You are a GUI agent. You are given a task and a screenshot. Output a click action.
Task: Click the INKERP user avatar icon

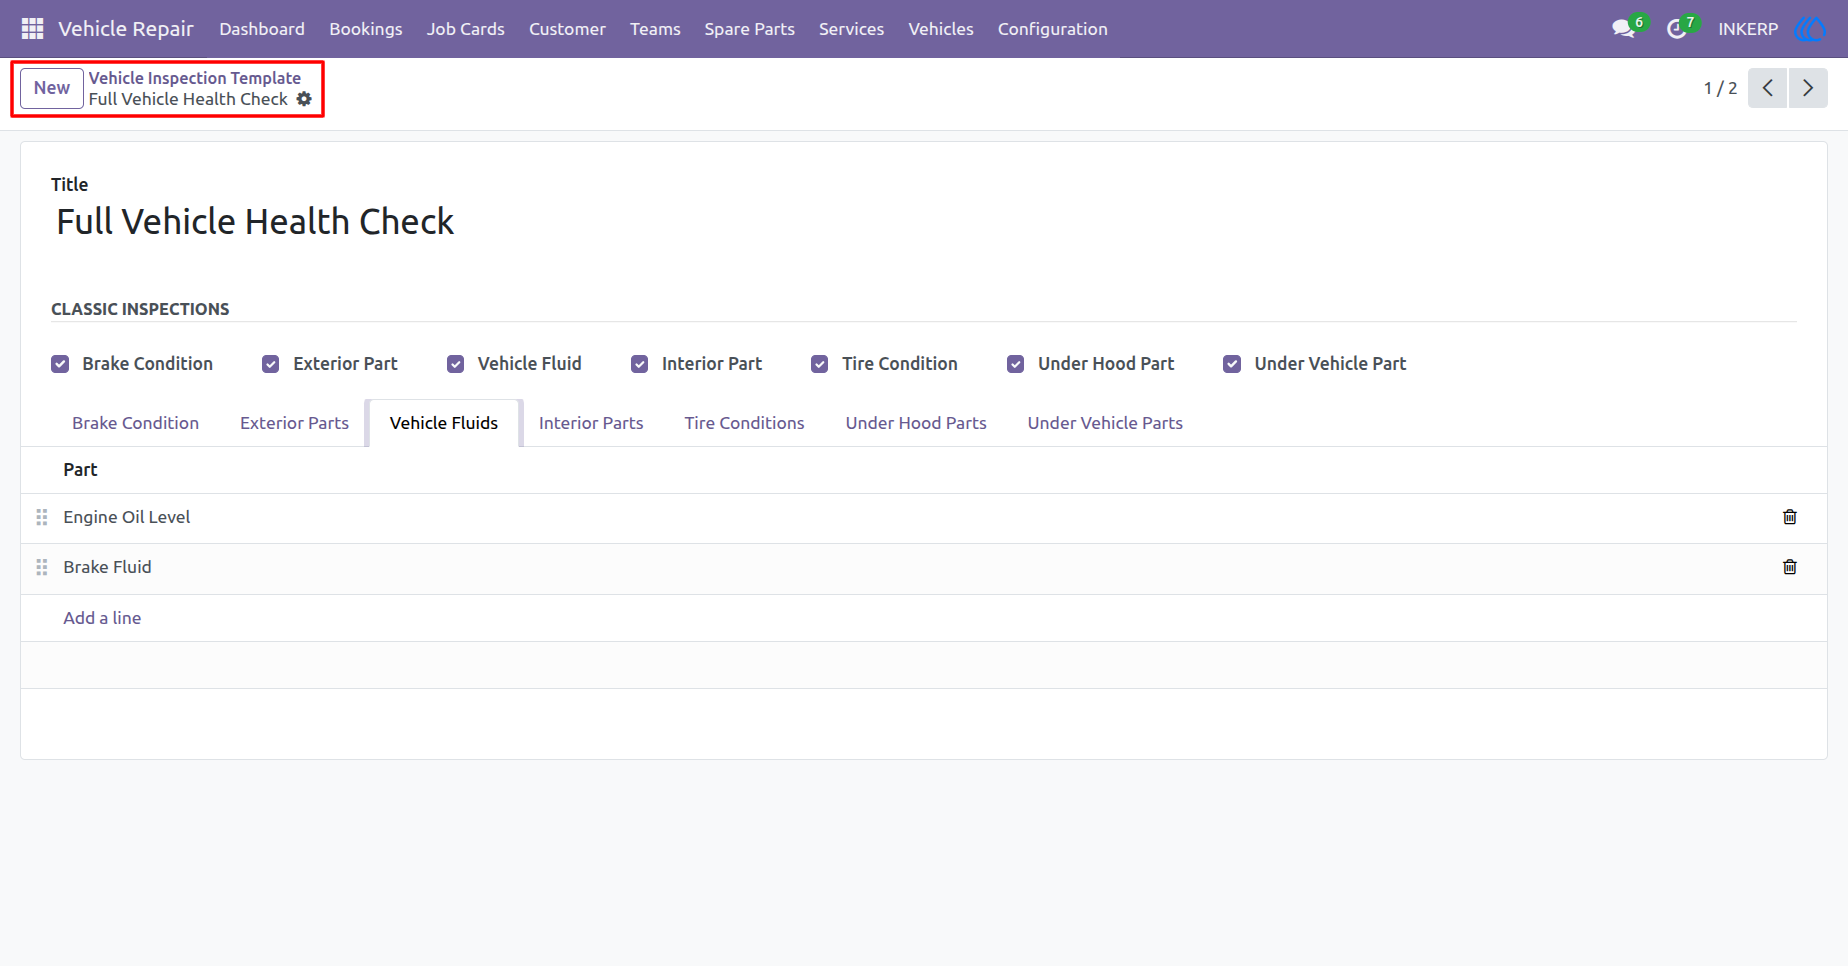point(1810,29)
